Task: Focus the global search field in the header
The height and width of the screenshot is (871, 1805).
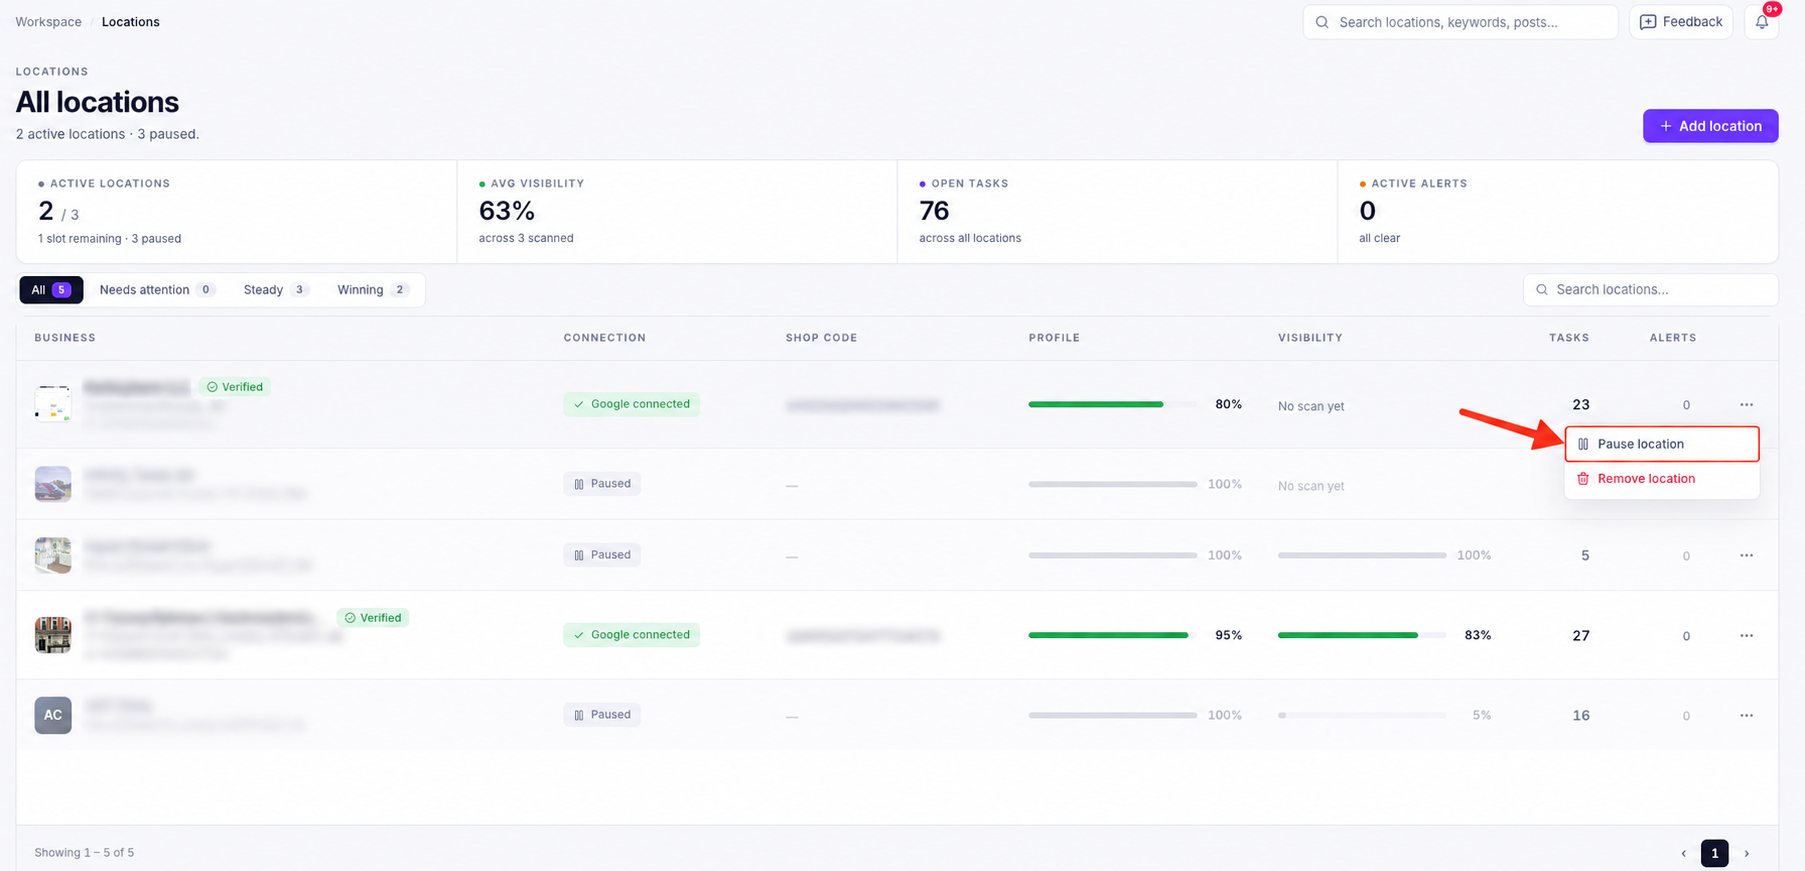Action: coord(1460,22)
